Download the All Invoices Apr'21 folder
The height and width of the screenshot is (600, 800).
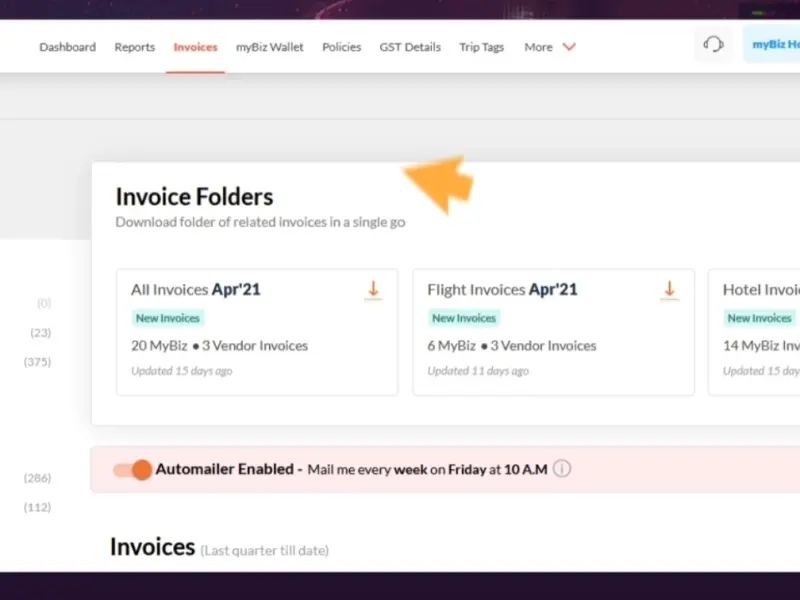373,290
